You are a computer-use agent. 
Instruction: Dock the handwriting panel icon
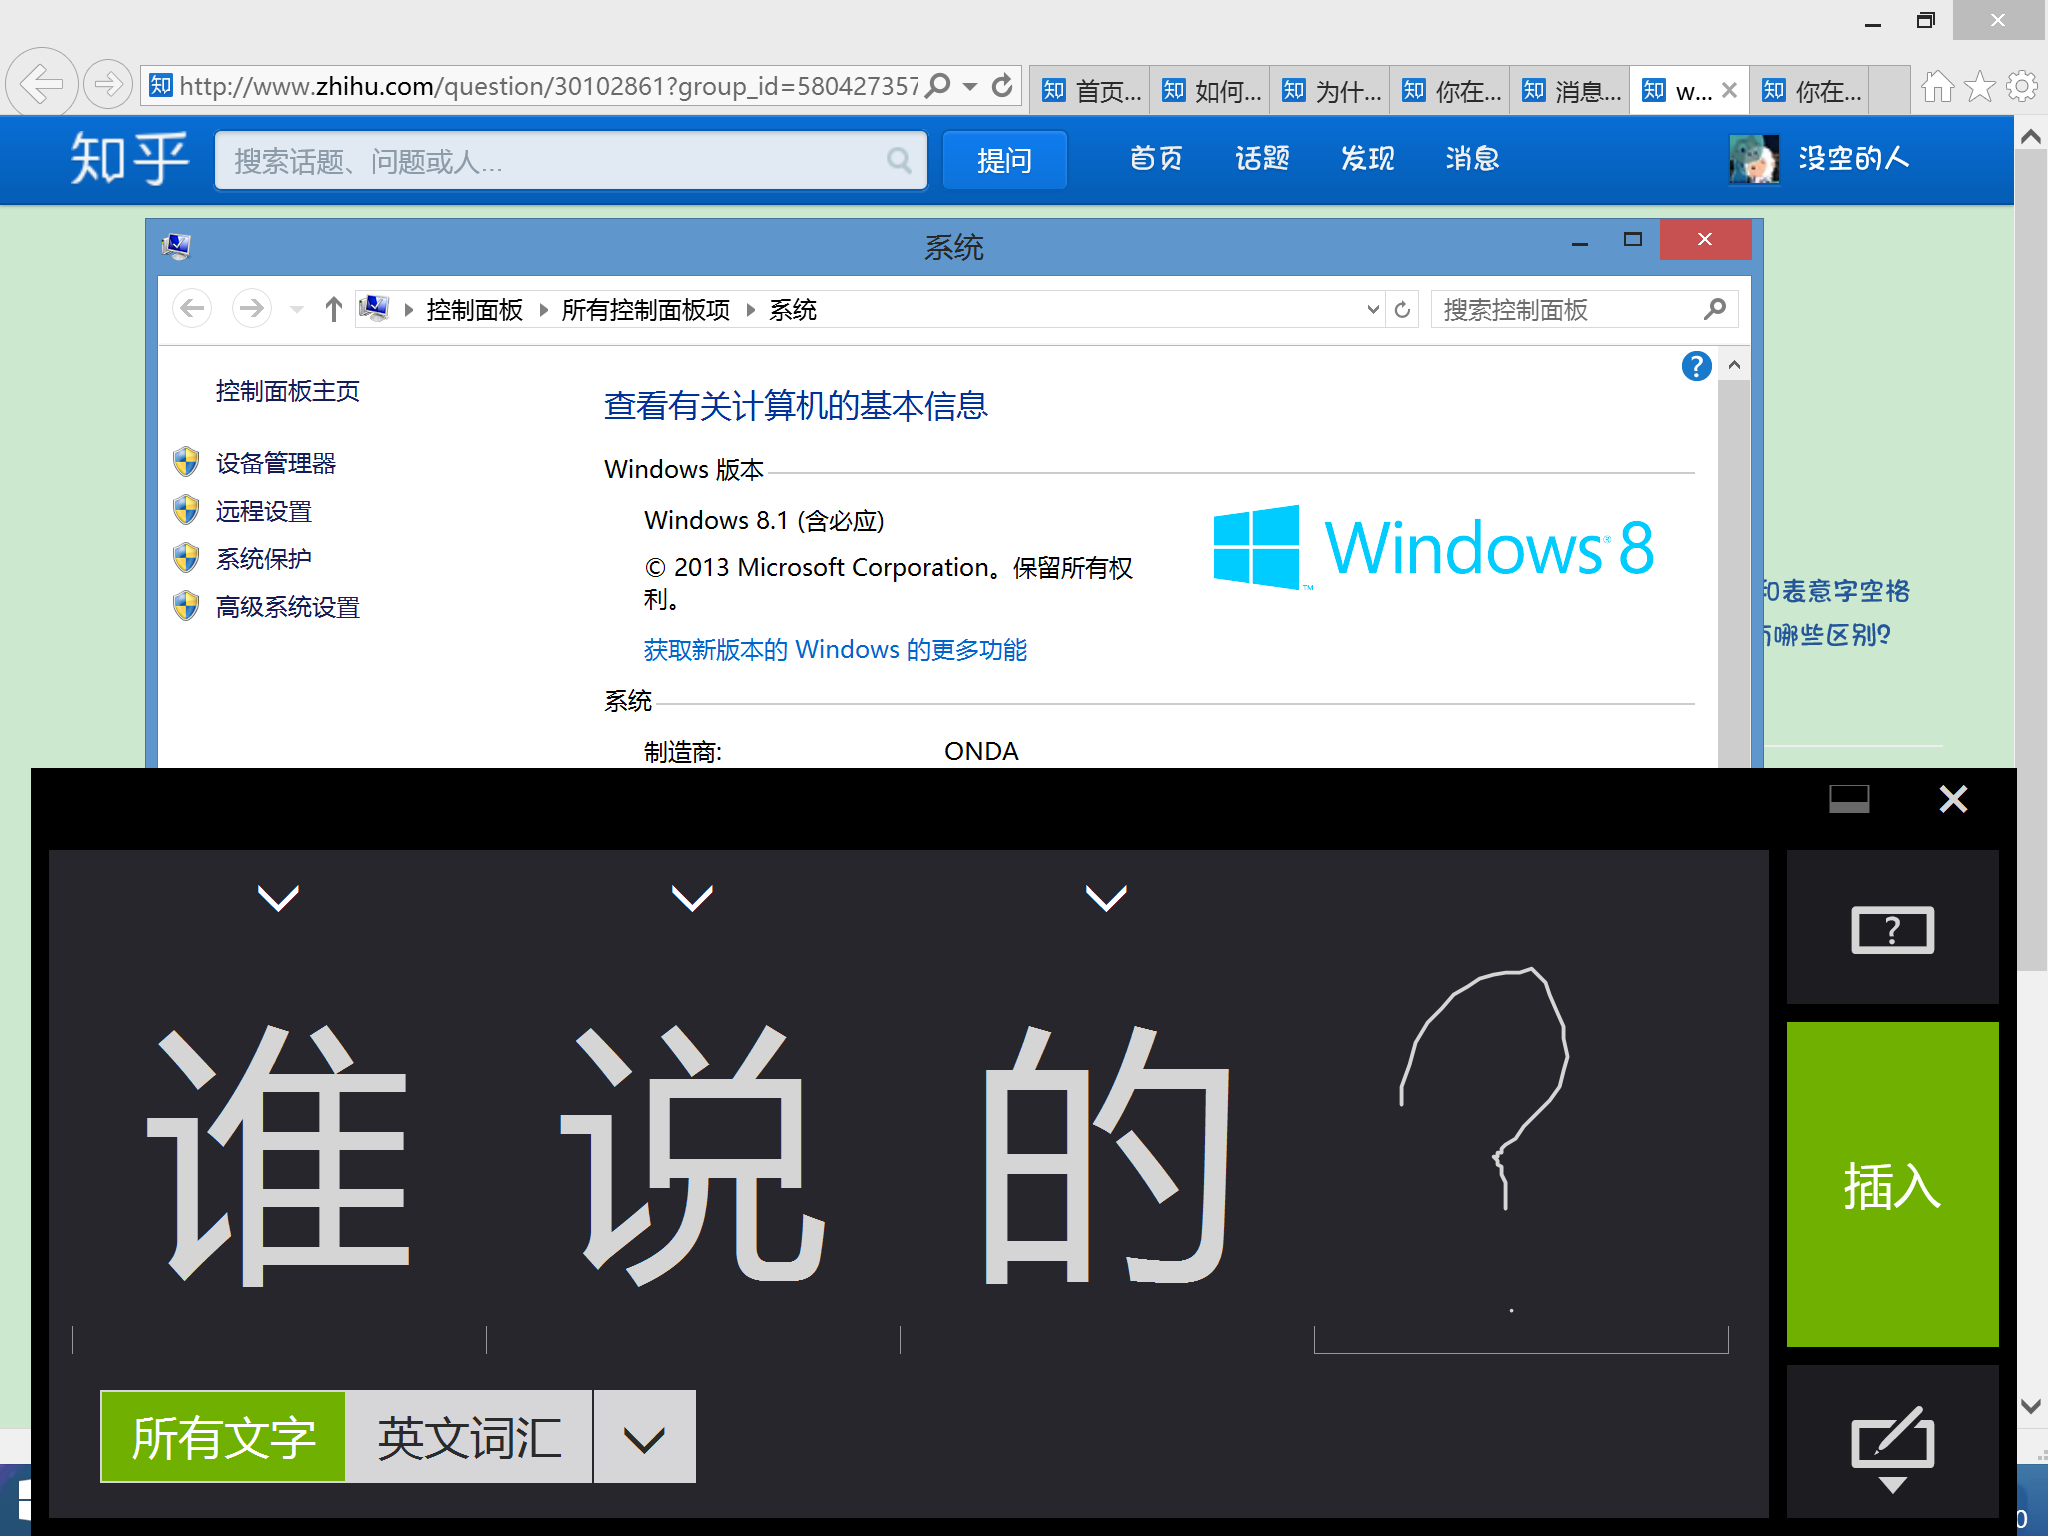tap(1848, 799)
